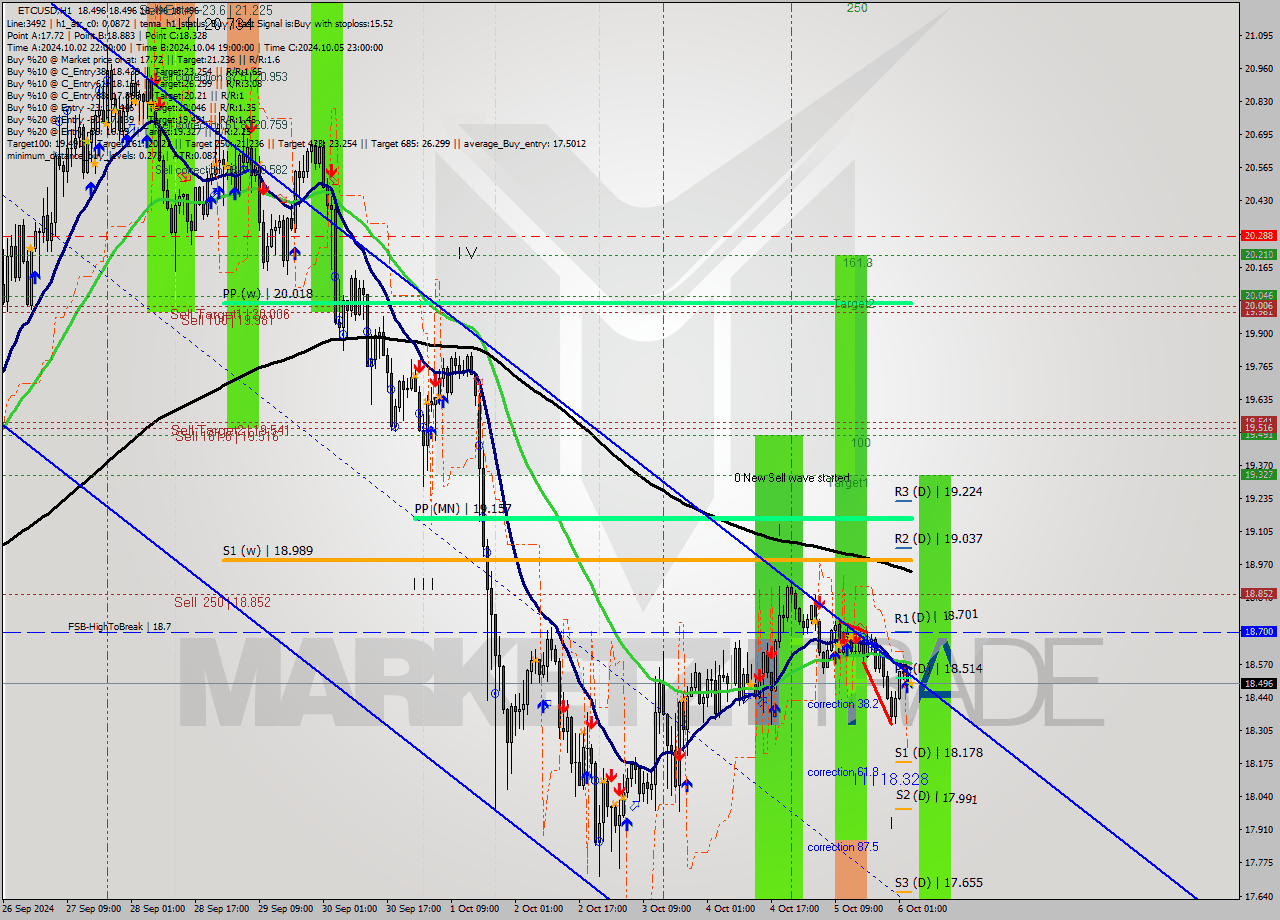The height and width of the screenshot is (920, 1280).
Task: Select the 'S1 (w) | 18.989' support label
Action: click(267, 551)
